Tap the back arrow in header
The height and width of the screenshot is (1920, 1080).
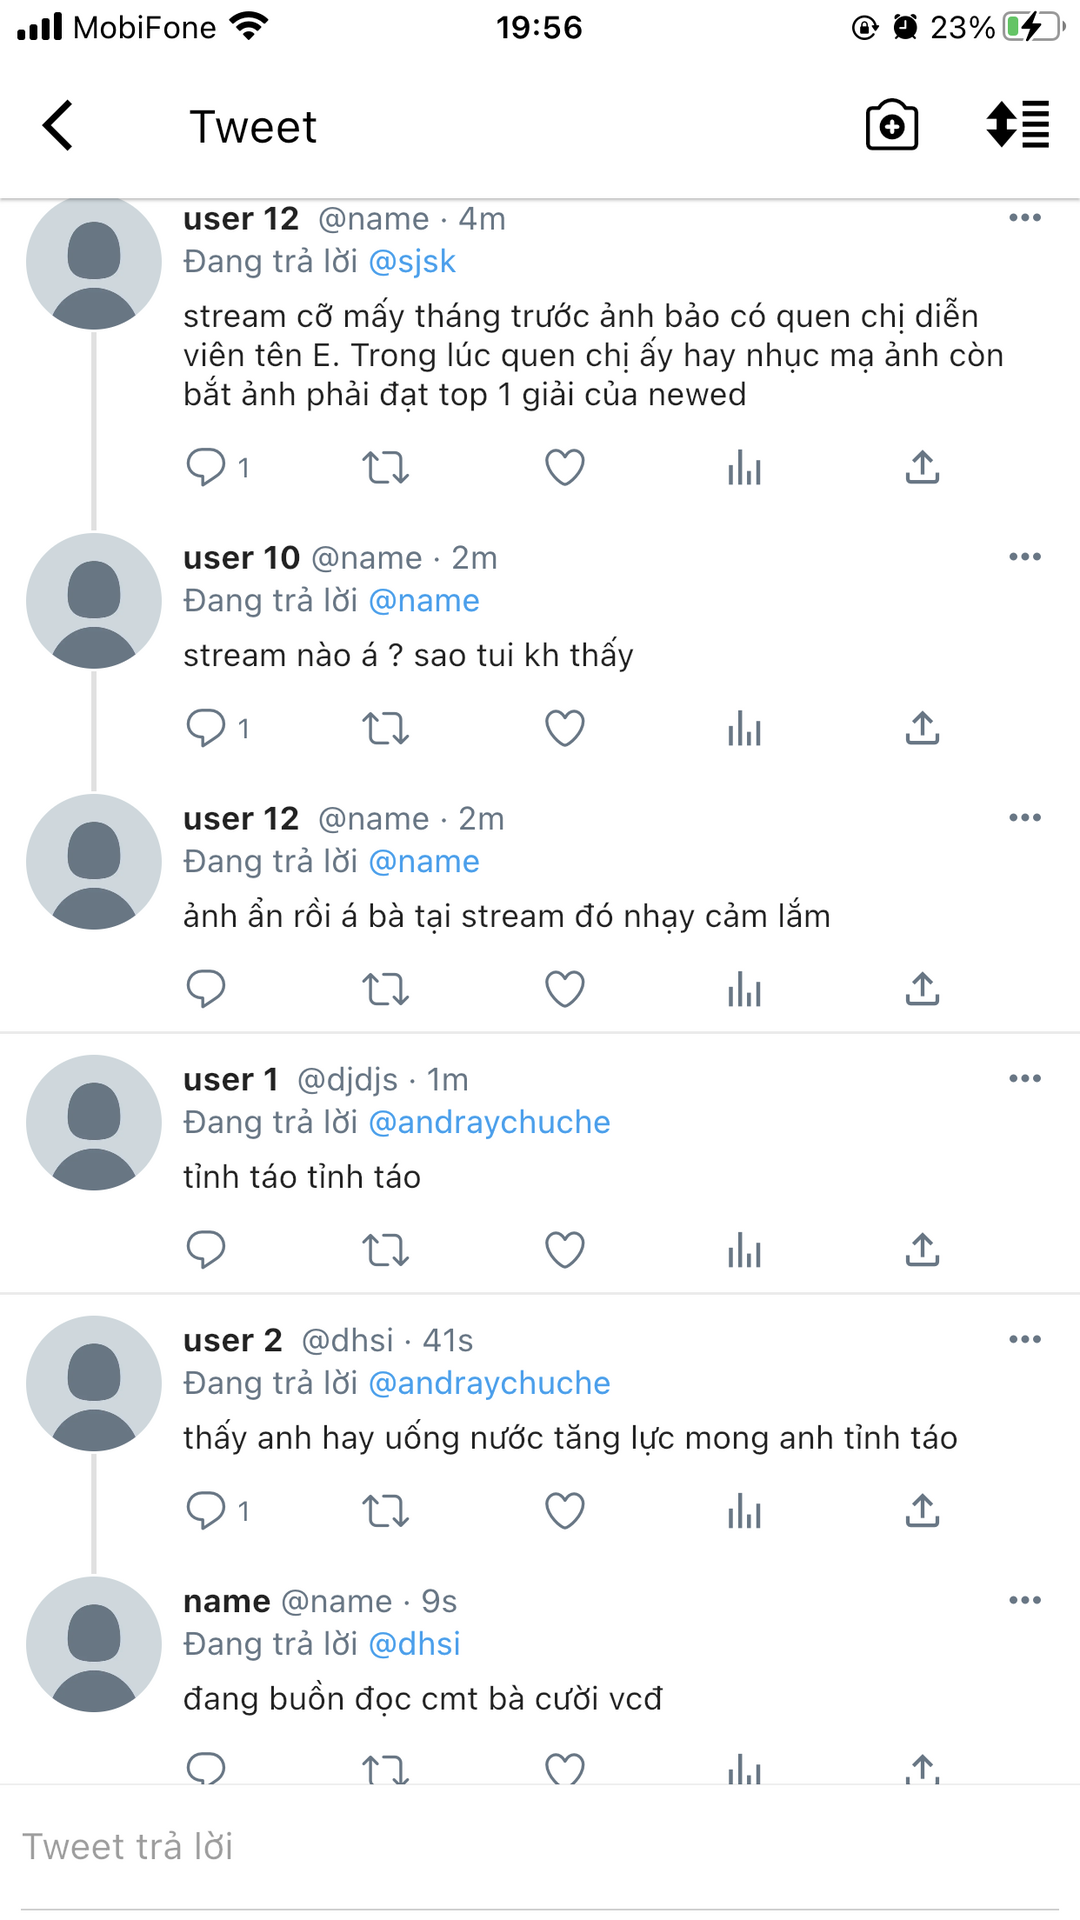coord(59,126)
